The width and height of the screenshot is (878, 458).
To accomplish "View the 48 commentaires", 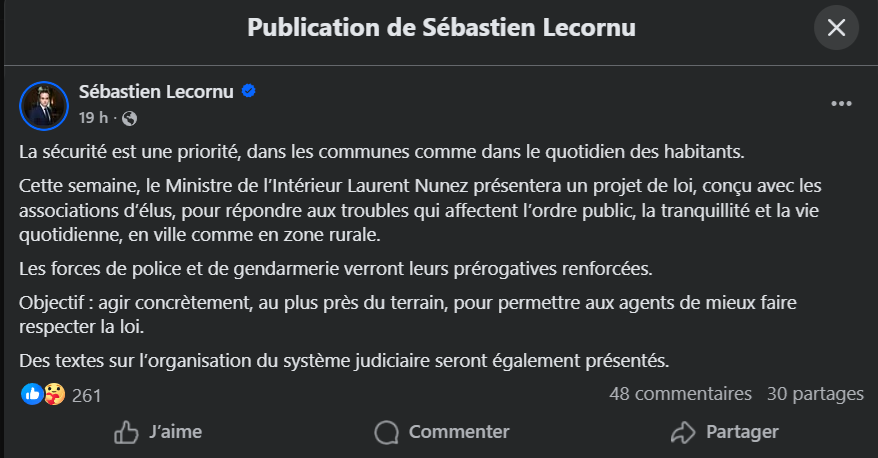I will click(680, 394).
